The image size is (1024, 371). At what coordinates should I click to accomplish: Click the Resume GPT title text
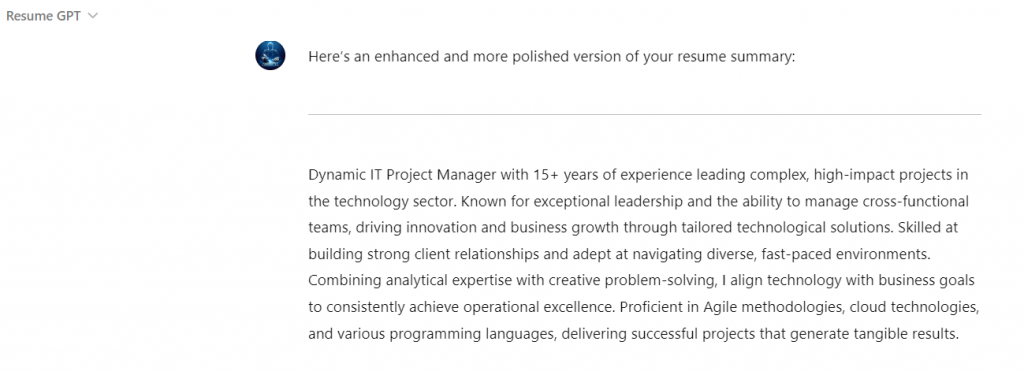(x=43, y=16)
